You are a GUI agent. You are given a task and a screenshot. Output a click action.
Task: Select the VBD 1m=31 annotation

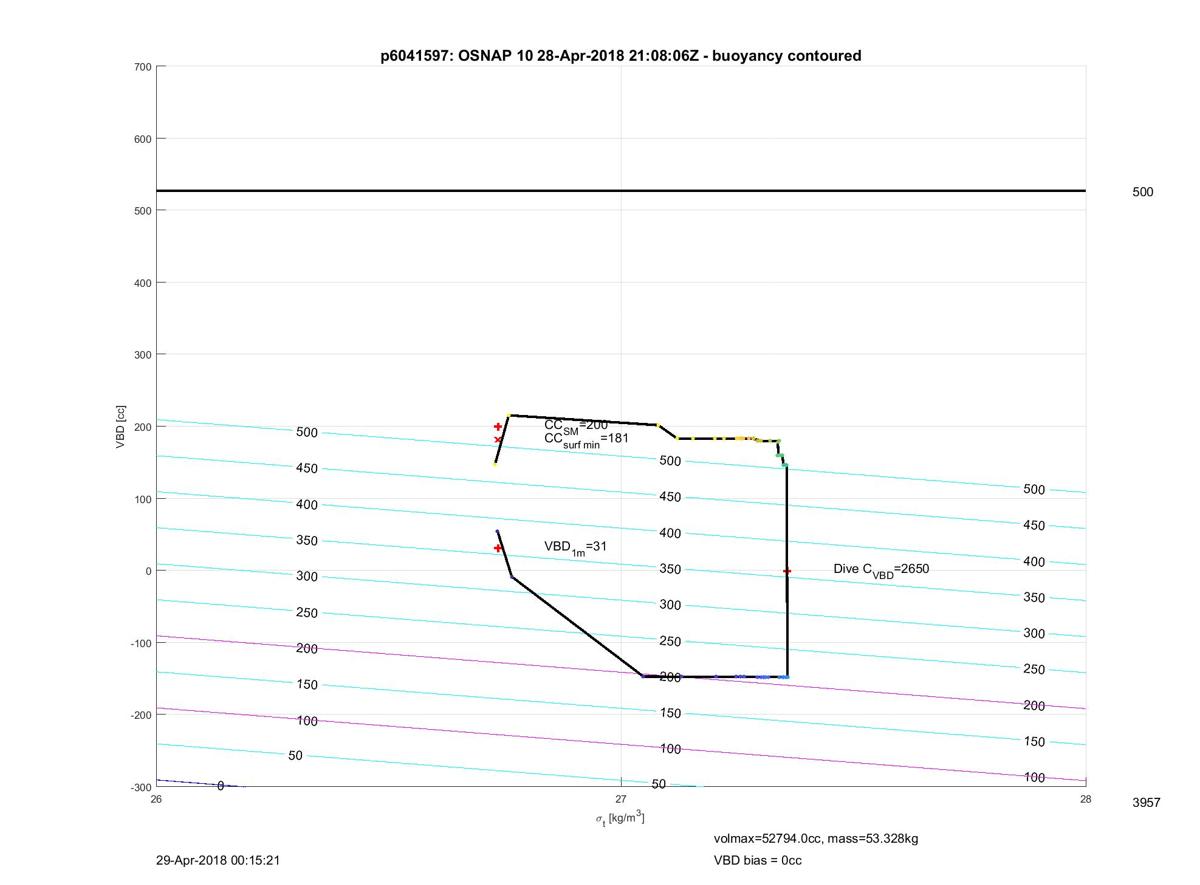click(575, 547)
